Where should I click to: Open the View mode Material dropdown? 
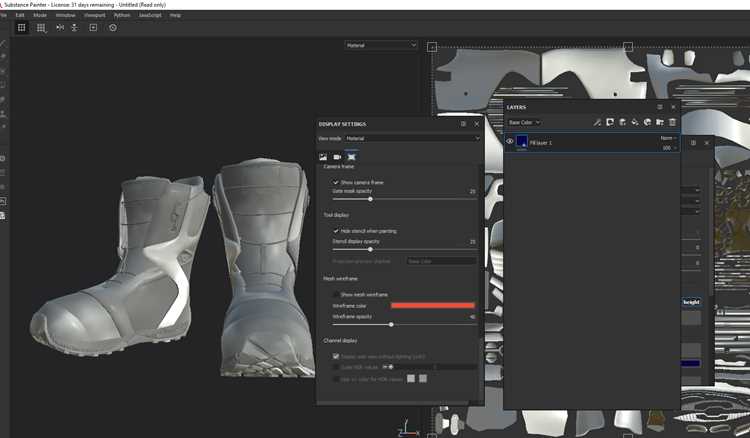412,138
